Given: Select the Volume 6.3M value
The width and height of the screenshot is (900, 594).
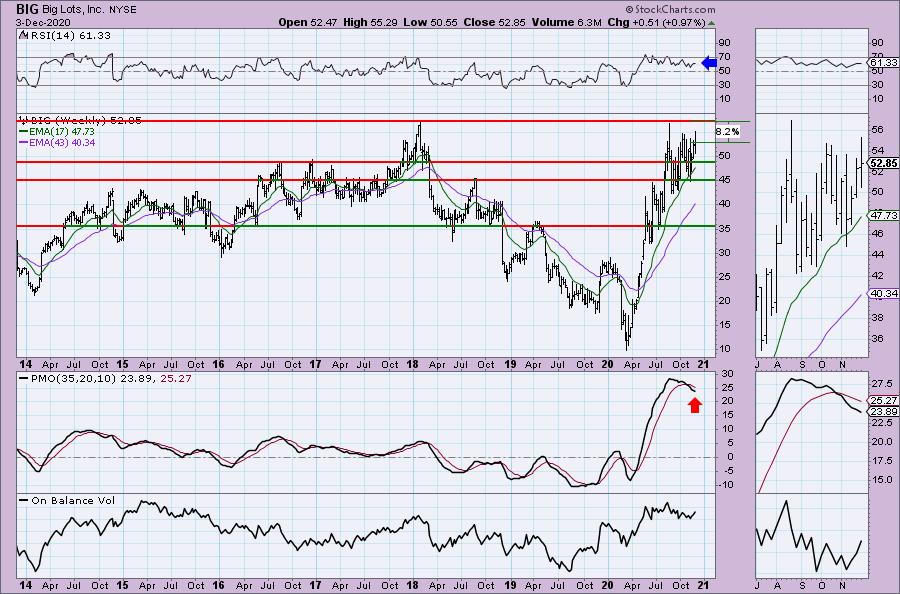Looking at the screenshot, I should [x=567, y=22].
